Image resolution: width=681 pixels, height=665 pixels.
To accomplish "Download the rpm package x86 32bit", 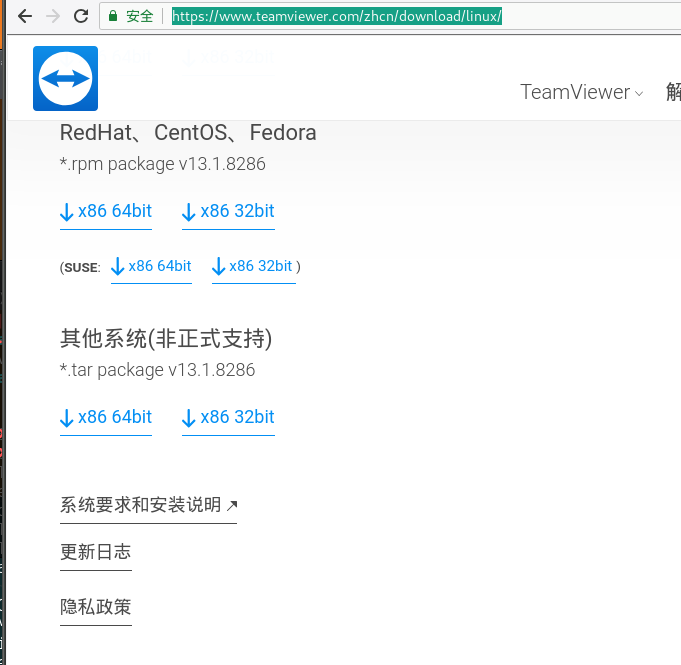I will click(228, 212).
